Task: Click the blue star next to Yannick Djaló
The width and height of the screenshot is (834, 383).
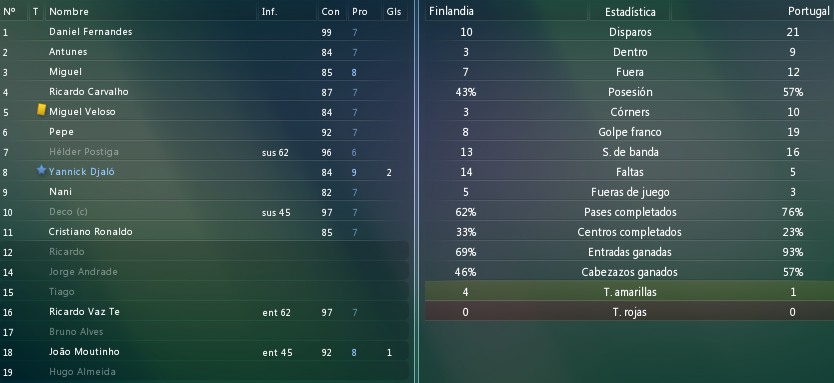Action: click(x=41, y=170)
